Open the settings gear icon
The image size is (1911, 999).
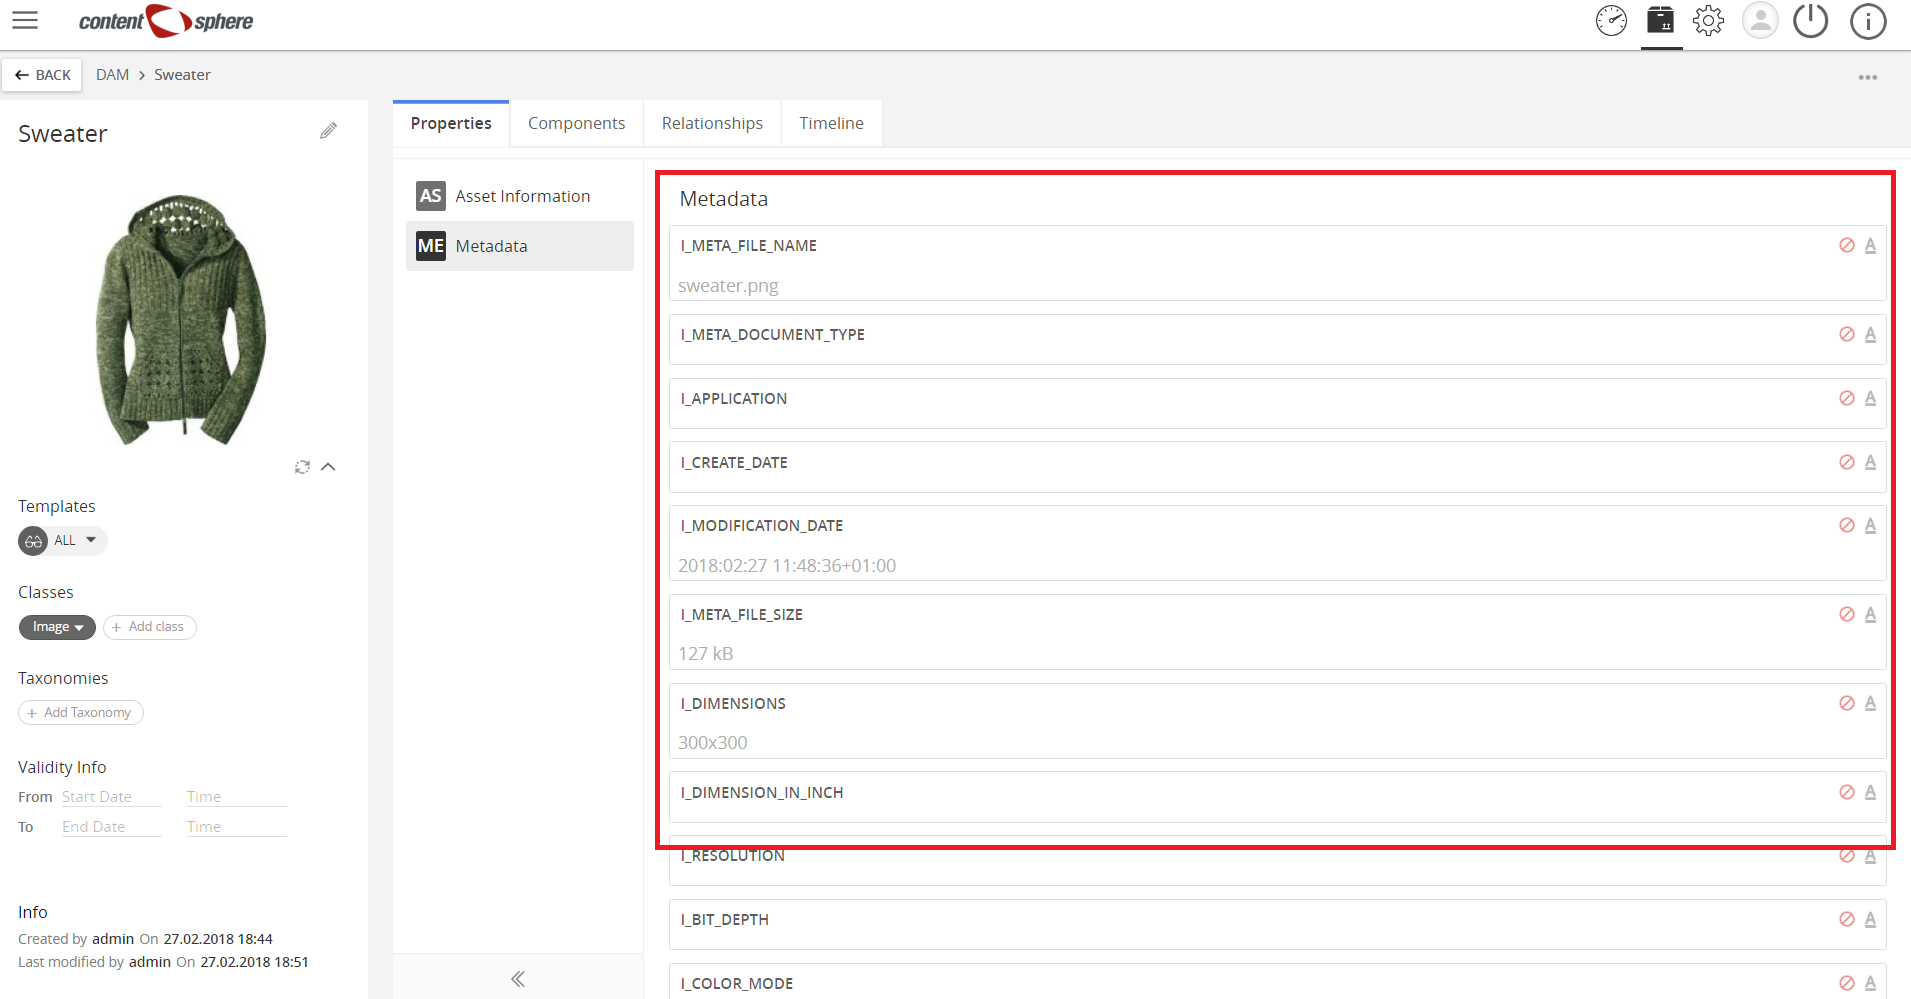[x=1709, y=21]
